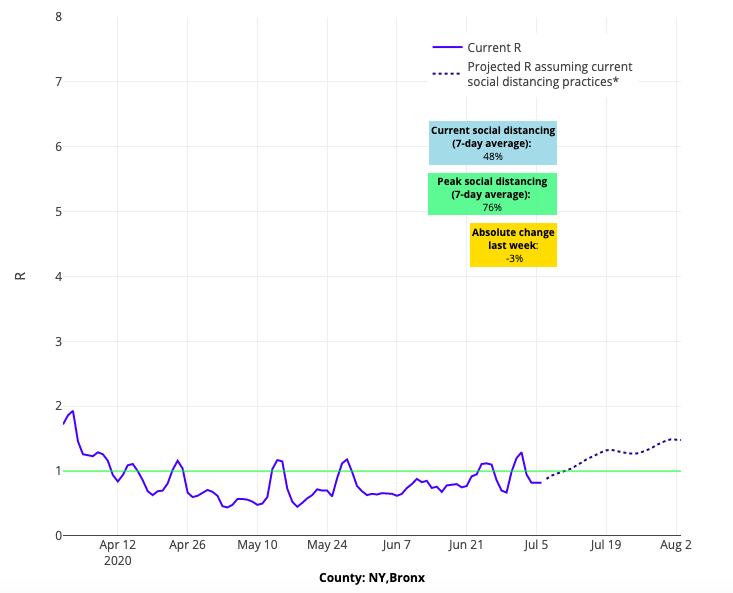Viewport: 733px width, 593px height.
Task: Select the blue Current social distancing box
Action: [492, 143]
